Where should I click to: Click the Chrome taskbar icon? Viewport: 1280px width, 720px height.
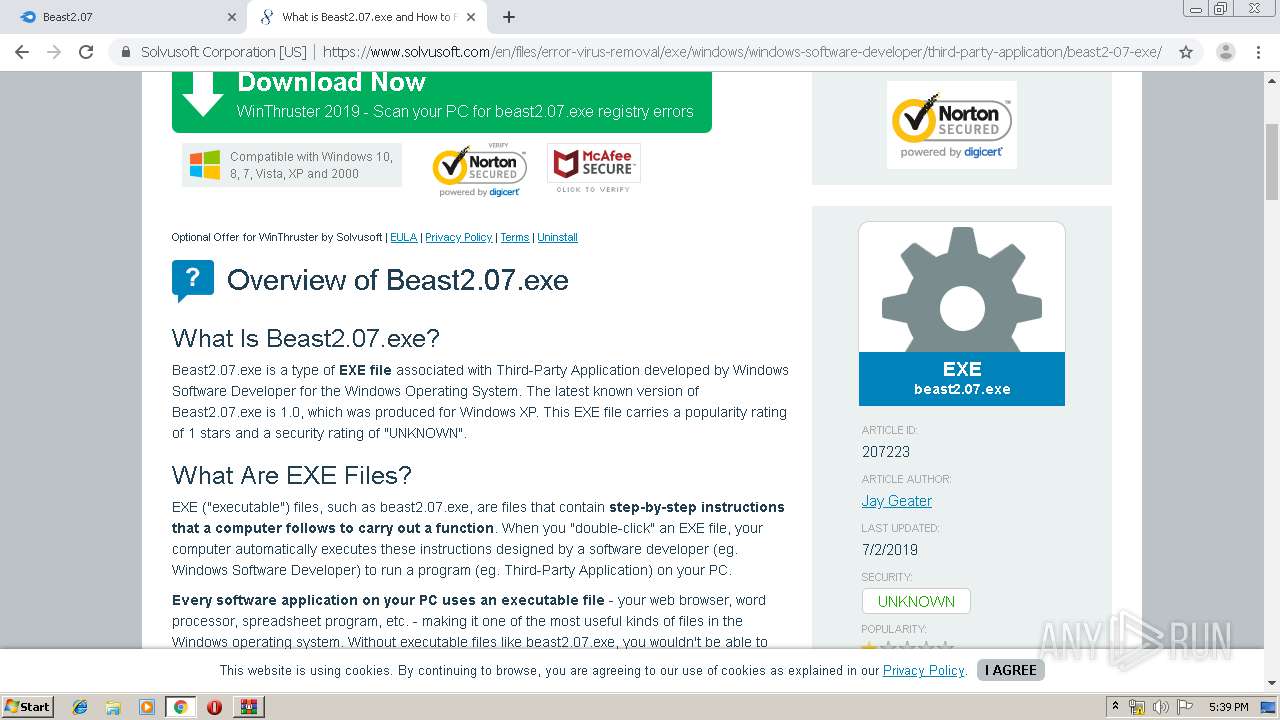click(x=180, y=707)
